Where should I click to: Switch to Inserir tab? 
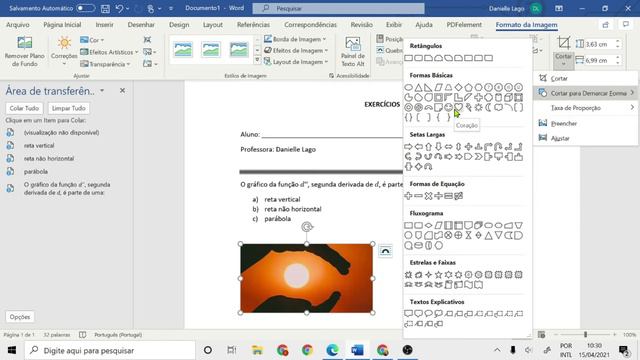(x=104, y=24)
